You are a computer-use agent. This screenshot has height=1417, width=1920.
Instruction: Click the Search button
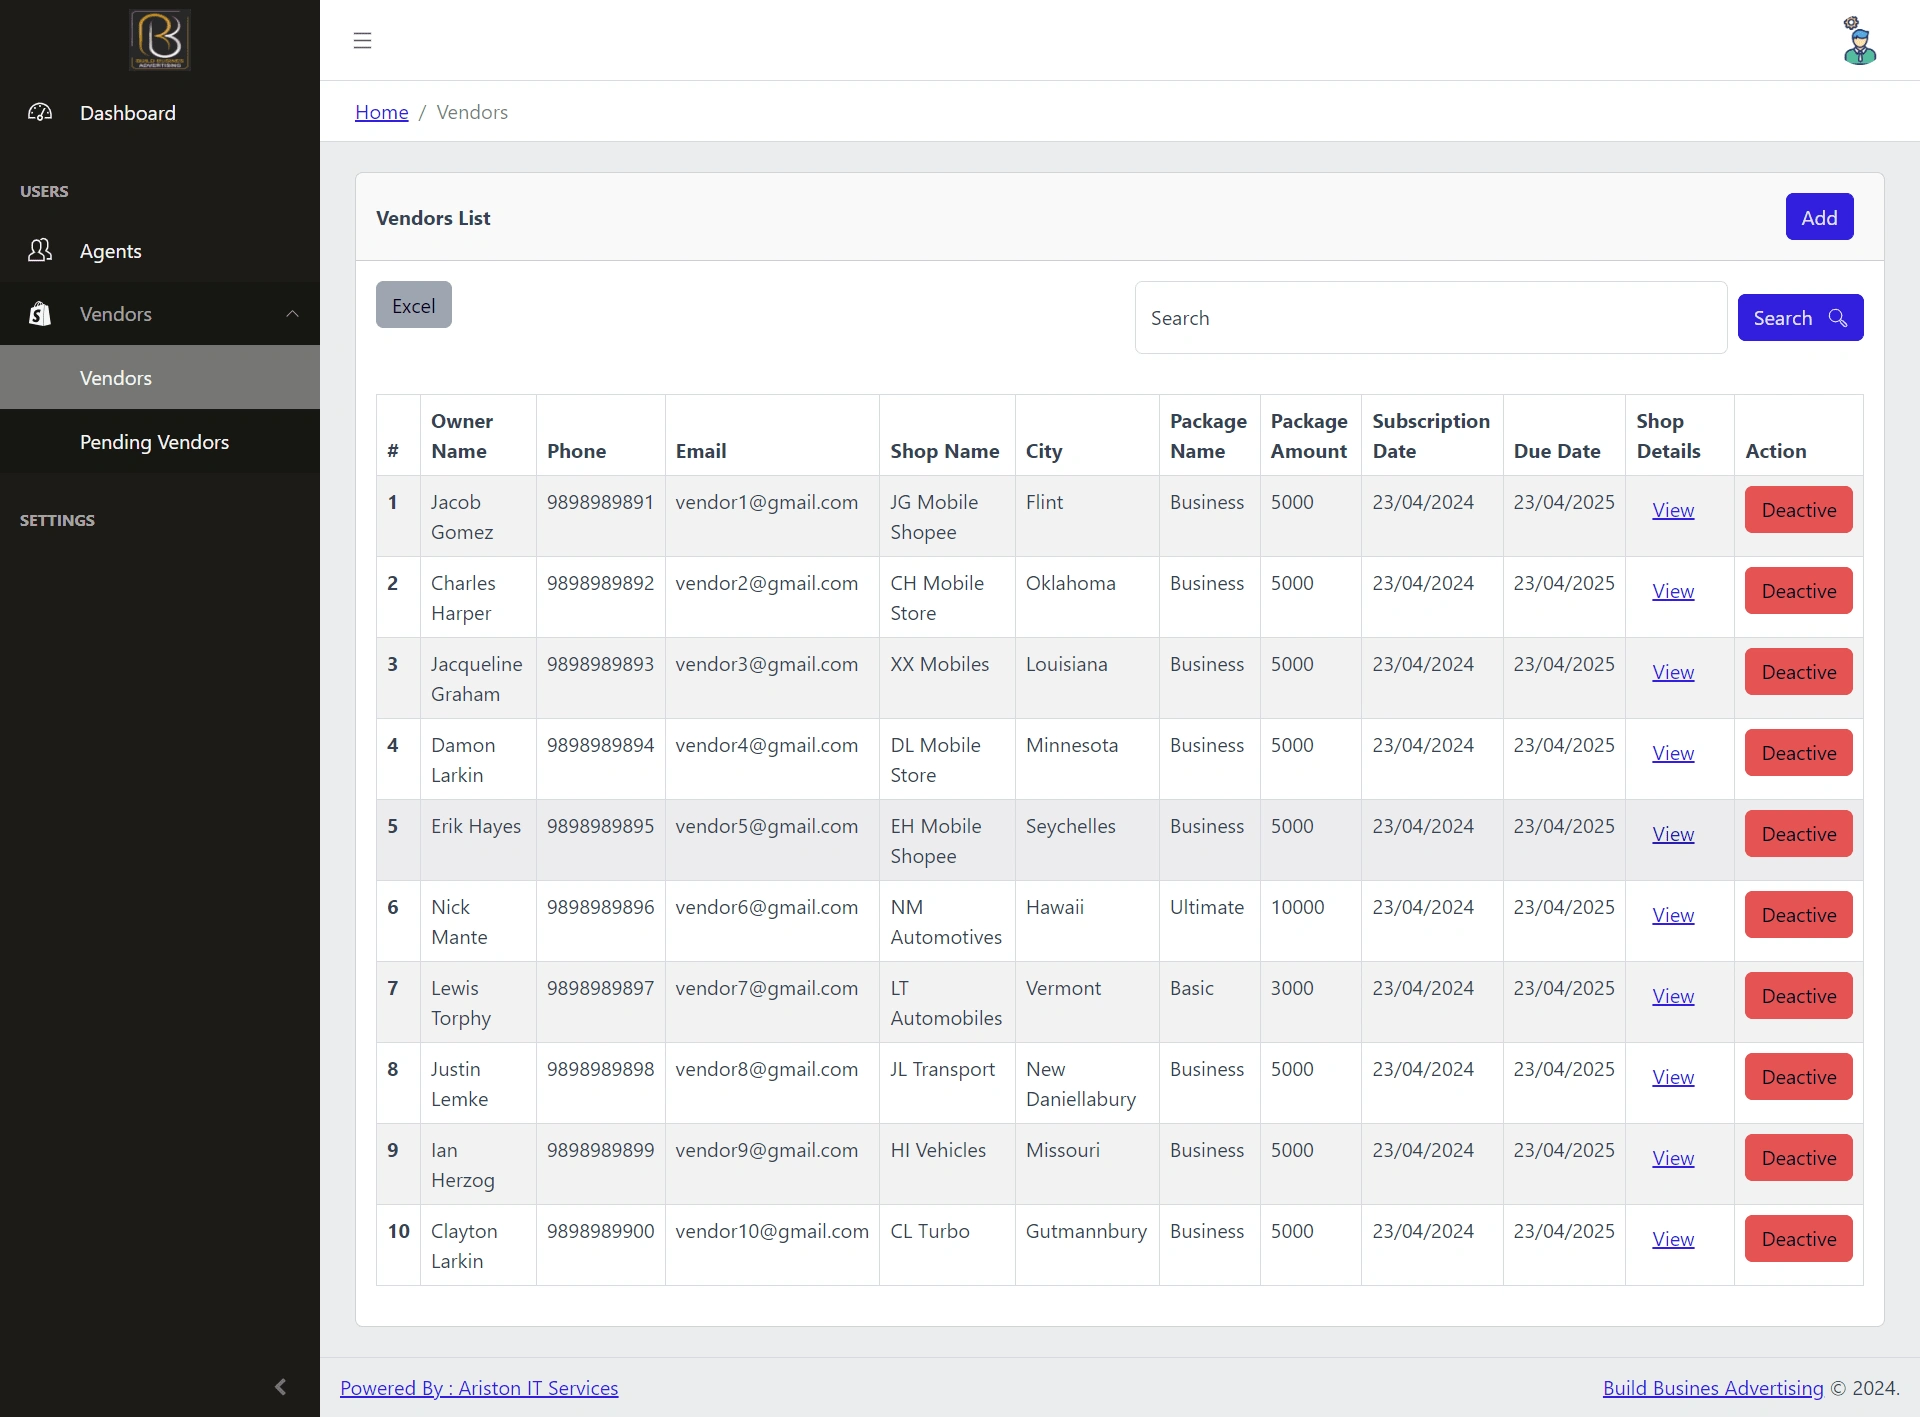(x=1800, y=317)
